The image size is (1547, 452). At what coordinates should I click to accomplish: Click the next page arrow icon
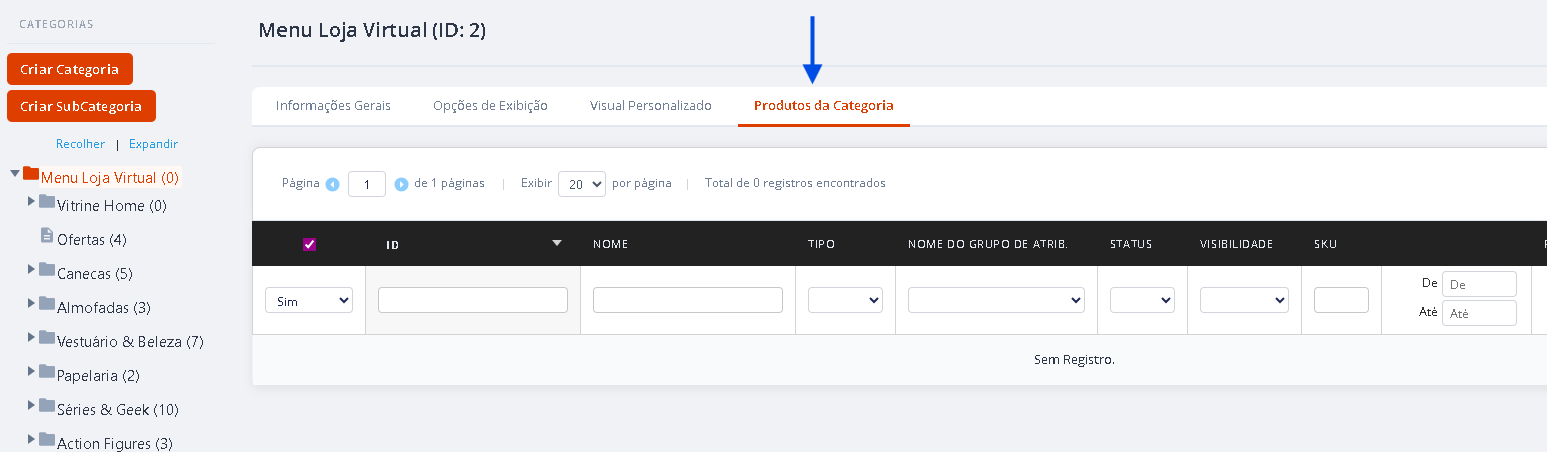pos(401,184)
